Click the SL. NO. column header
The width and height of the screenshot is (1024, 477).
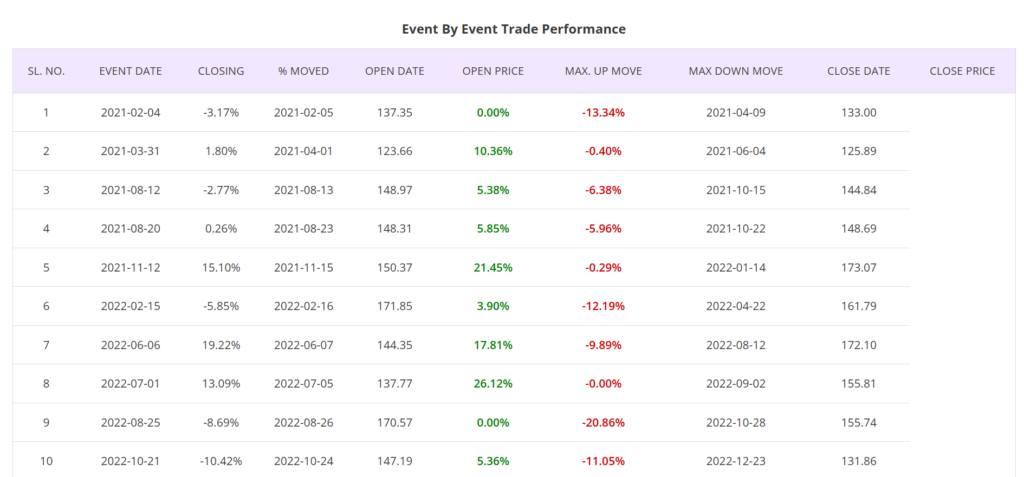pyautogui.click(x=46, y=71)
